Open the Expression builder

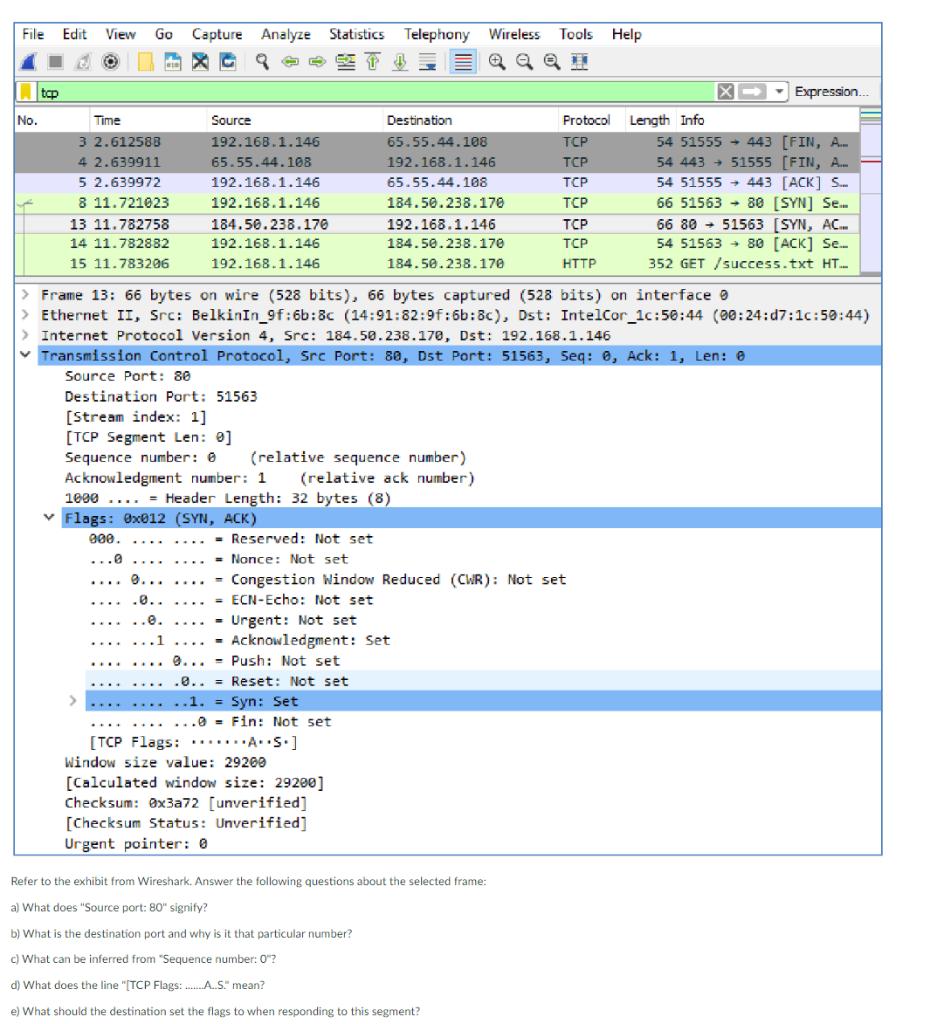pyautogui.click(x=831, y=92)
